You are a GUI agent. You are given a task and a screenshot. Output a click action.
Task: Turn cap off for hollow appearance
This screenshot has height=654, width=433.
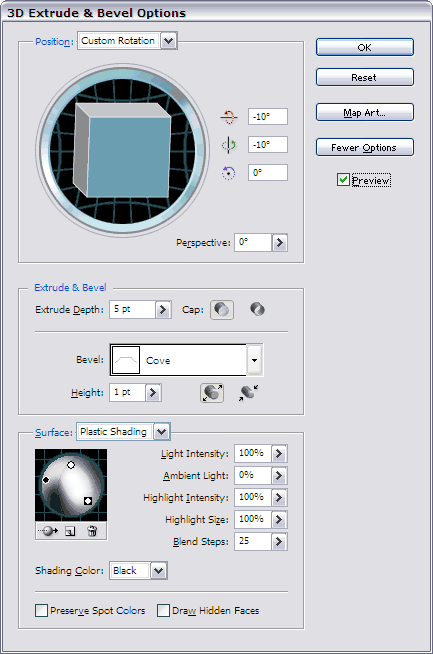[x=257, y=309]
